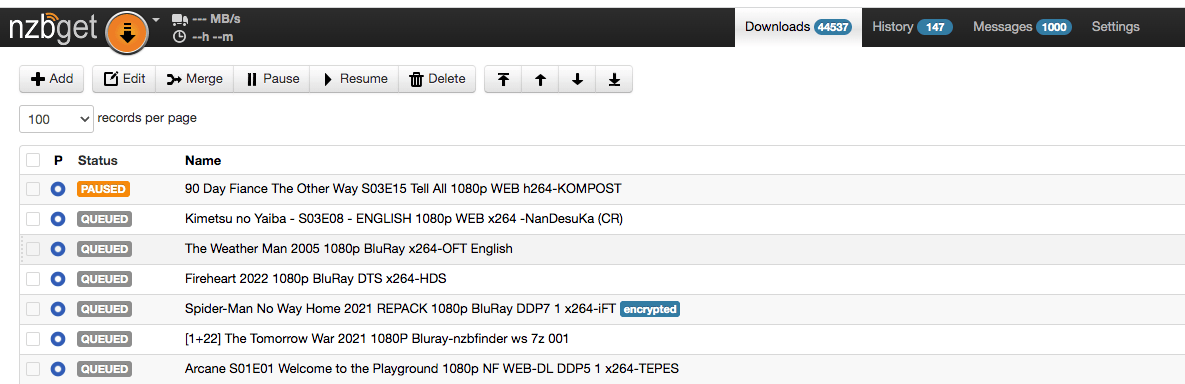The height and width of the screenshot is (384, 1185).
Task: Click priority icon of The Weather Man row
Action: (x=58, y=249)
